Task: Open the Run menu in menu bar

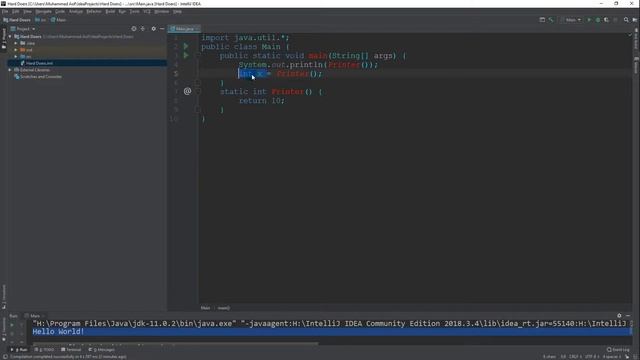Action: 122,11
